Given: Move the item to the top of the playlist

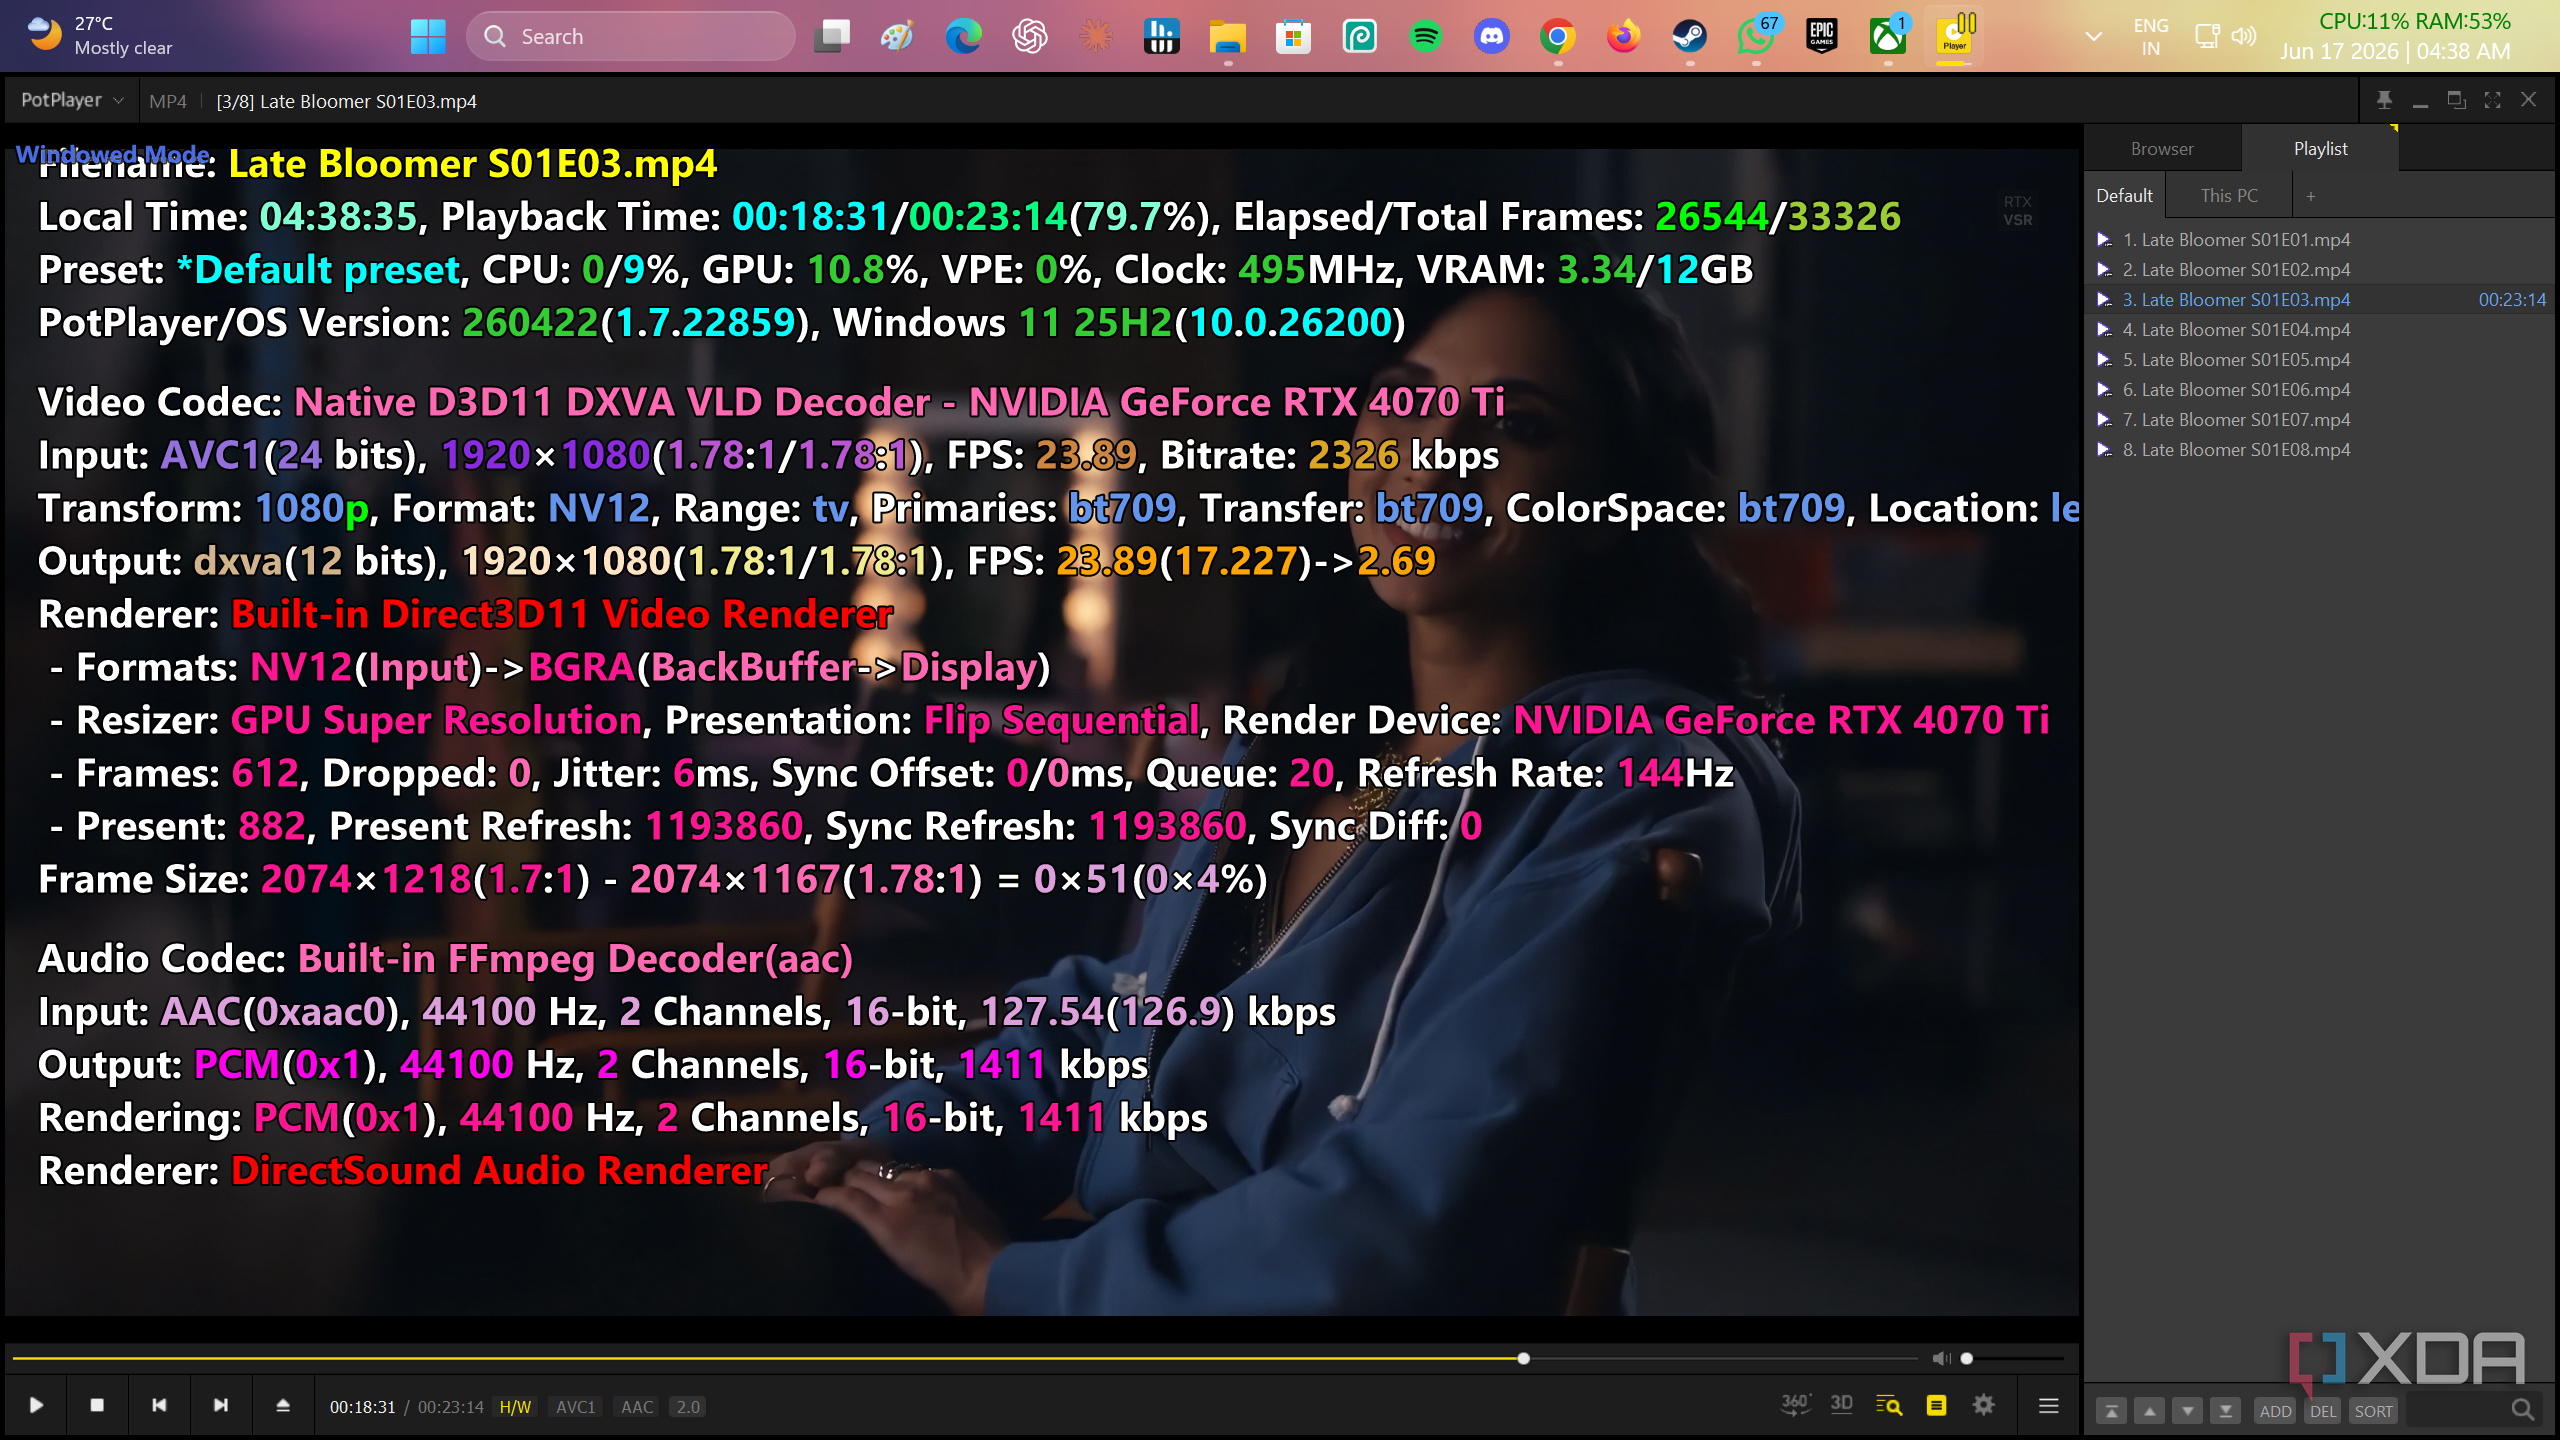Looking at the screenshot, I should pos(2111,1411).
